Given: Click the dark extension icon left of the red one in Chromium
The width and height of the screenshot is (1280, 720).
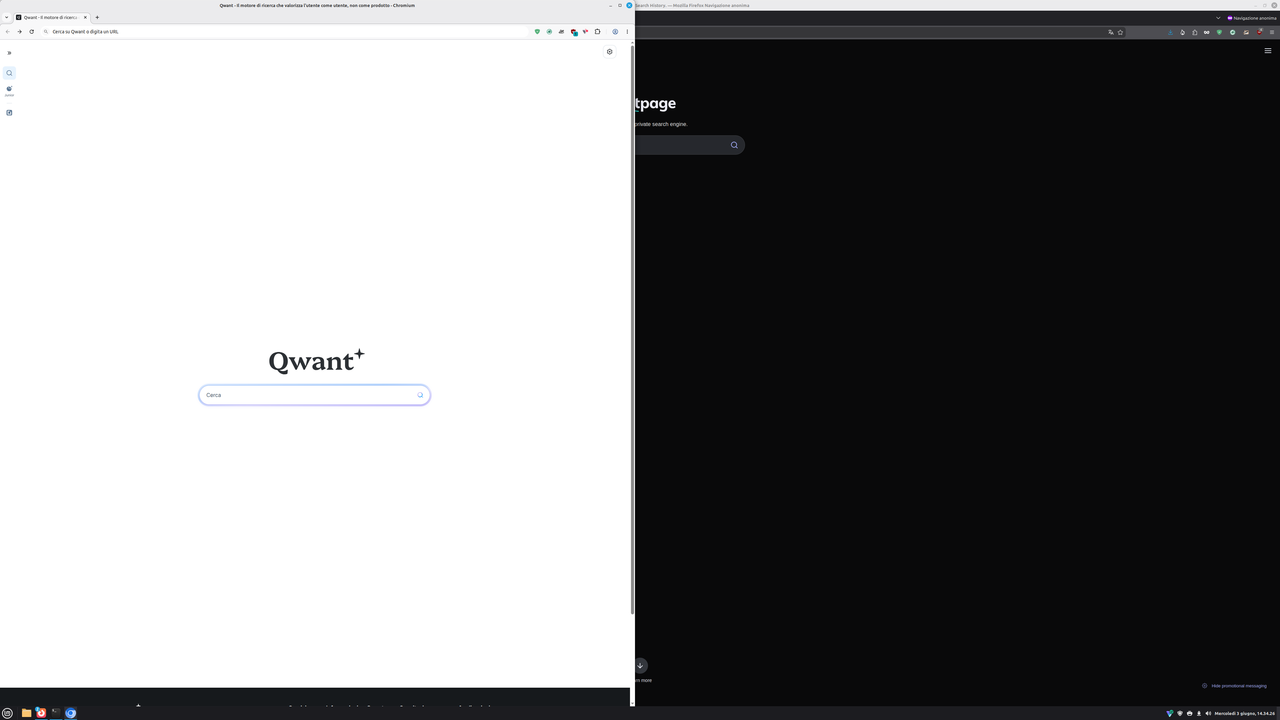Looking at the screenshot, I should (x=561, y=31).
